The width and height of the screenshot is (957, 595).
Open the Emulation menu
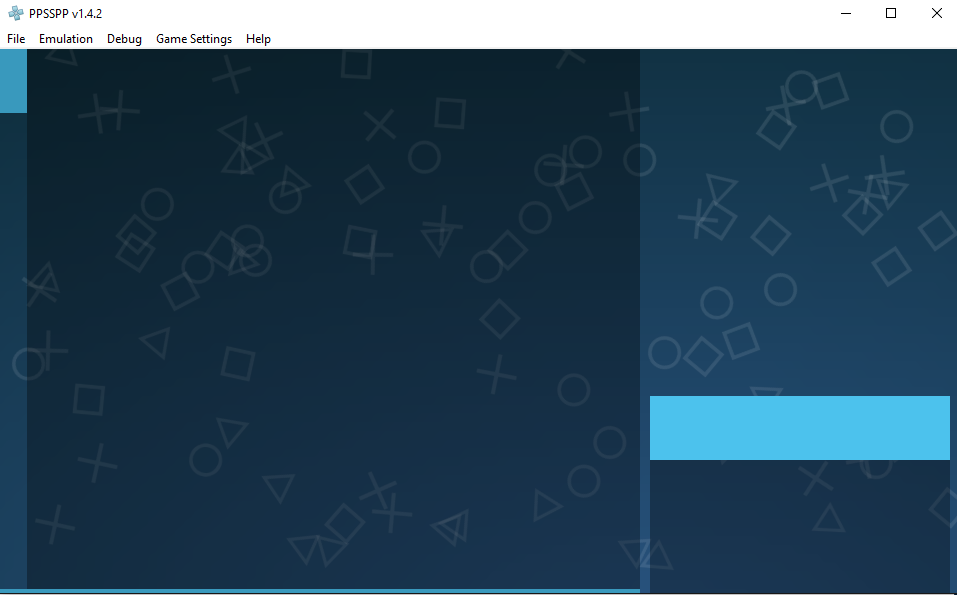(x=66, y=39)
